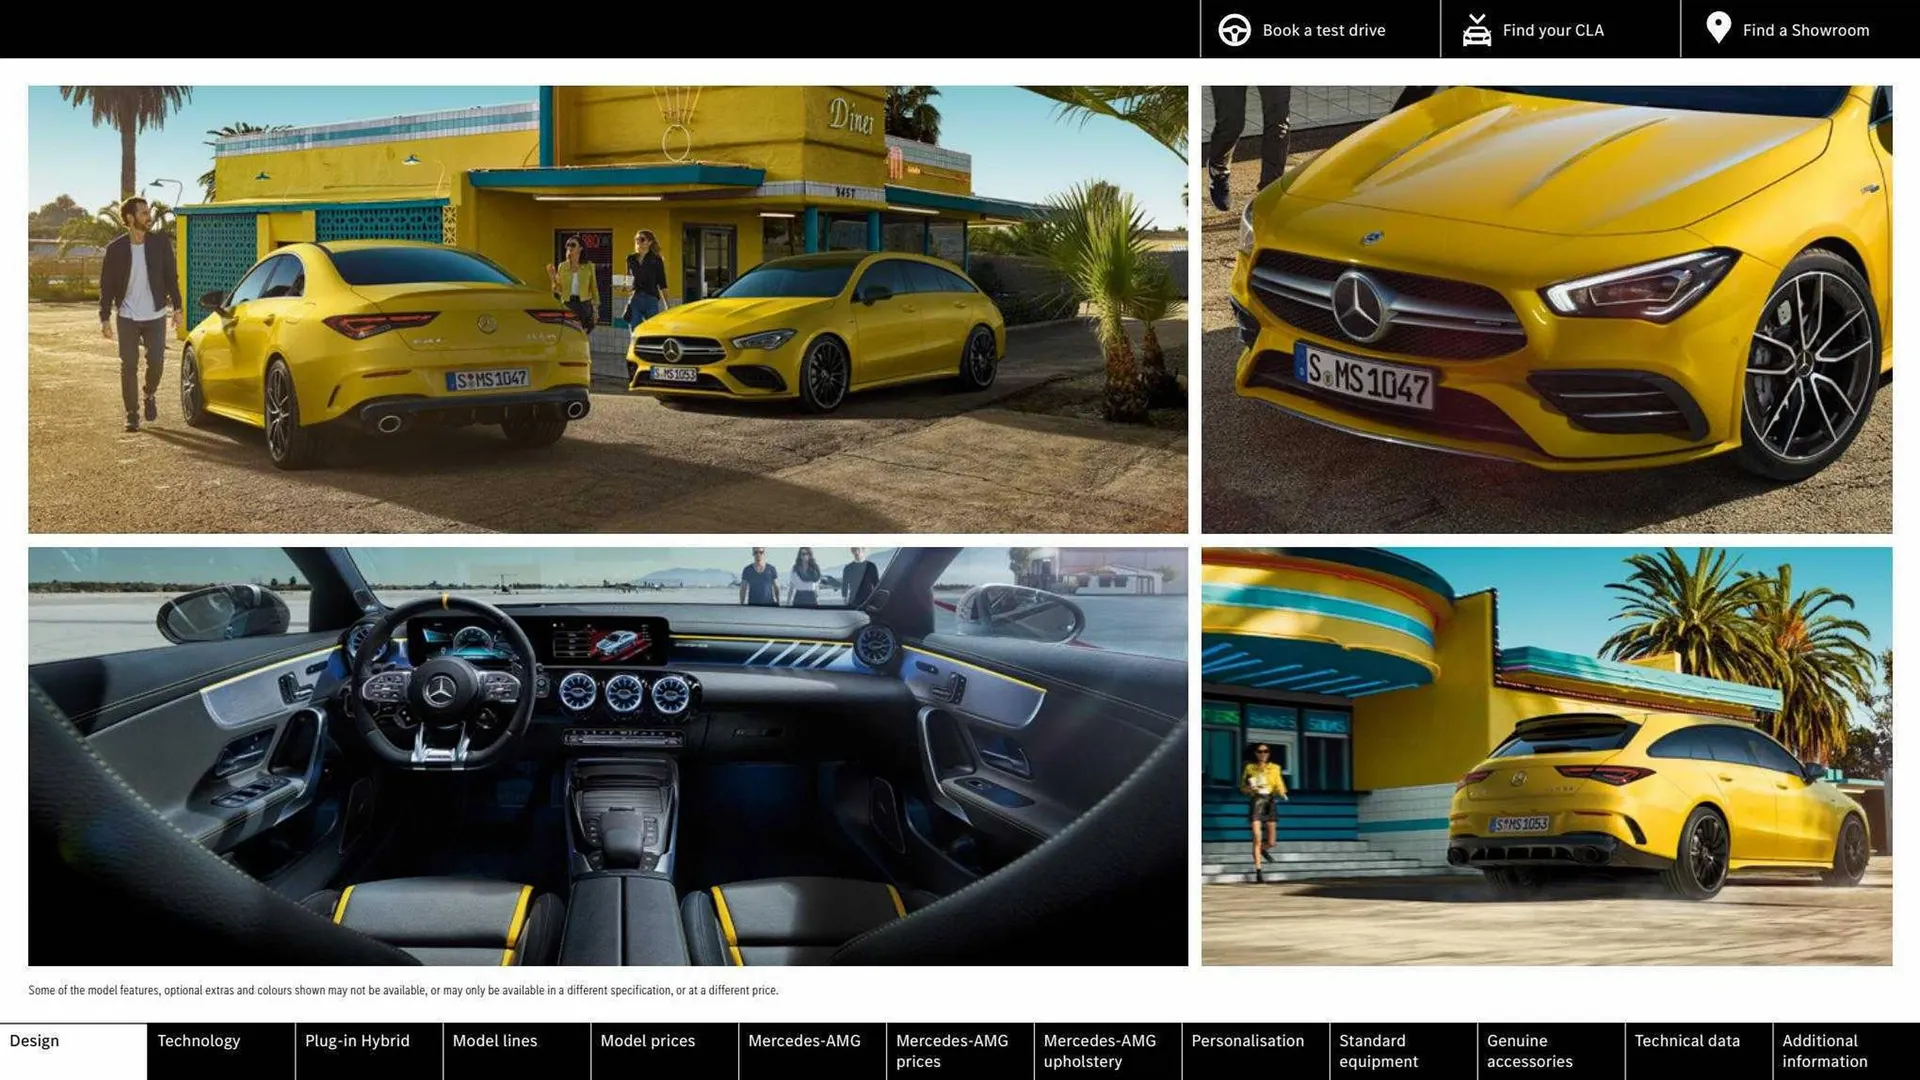Open the Find a Showroom link
The height and width of the screenshot is (1080, 1920).
(1805, 30)
